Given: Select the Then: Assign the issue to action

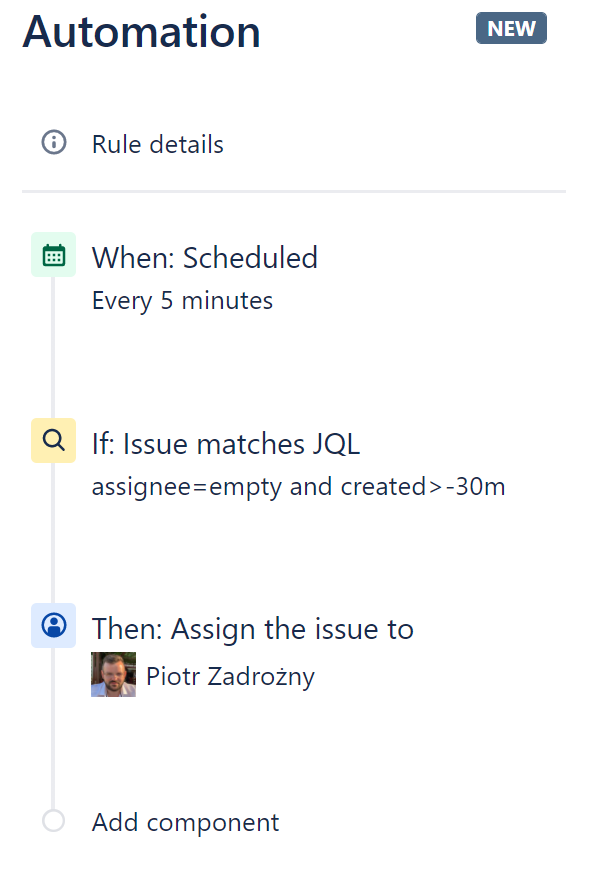Looking at the screenshot, I should (253, 628).
